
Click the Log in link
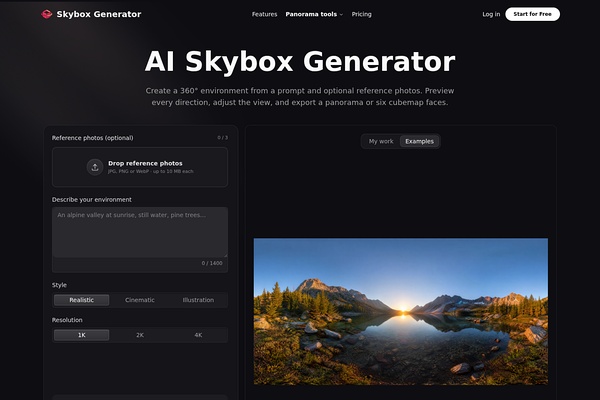click(x=491, y=14)
